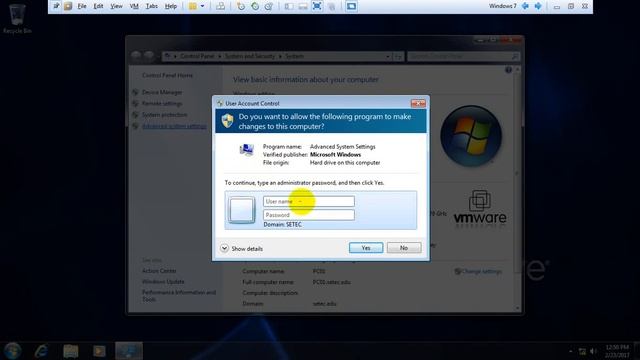This screenshot has width=640, height=360.
Task: Open the VMware Help menu
Action: [x=171, y=6]
